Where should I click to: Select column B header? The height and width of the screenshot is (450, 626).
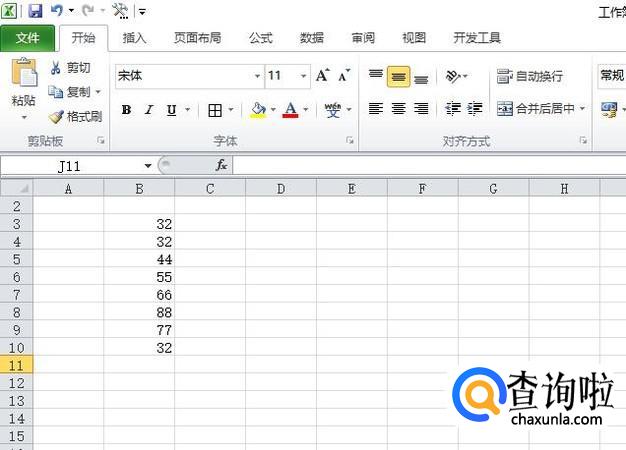pyautogui.click(x=139, y=188)
